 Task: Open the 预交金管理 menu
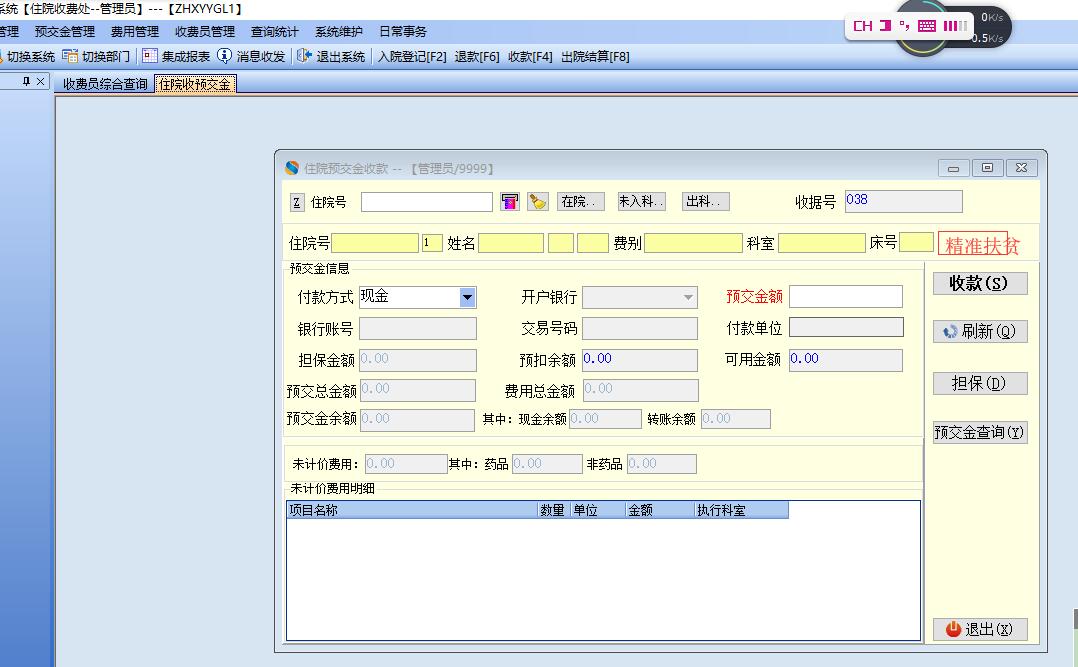click(x=65, y=32)
